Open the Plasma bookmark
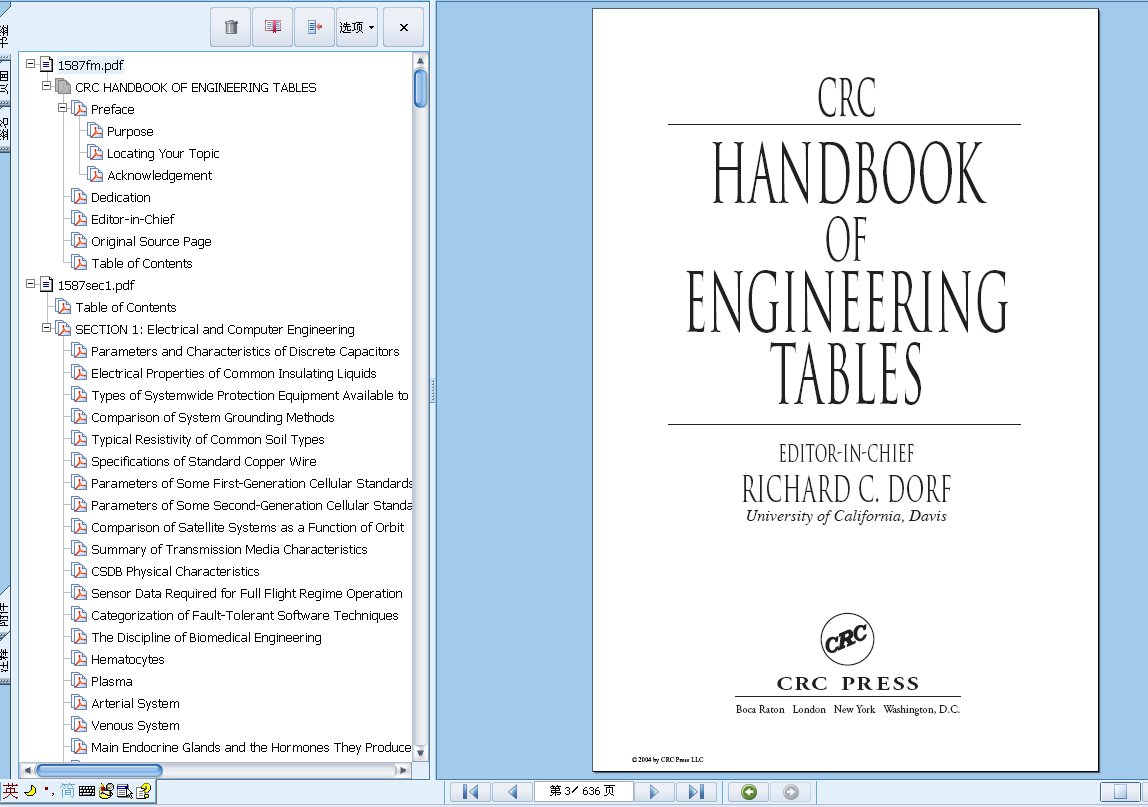The width and height of the screenshot is (1148, 807). point(111,681)
